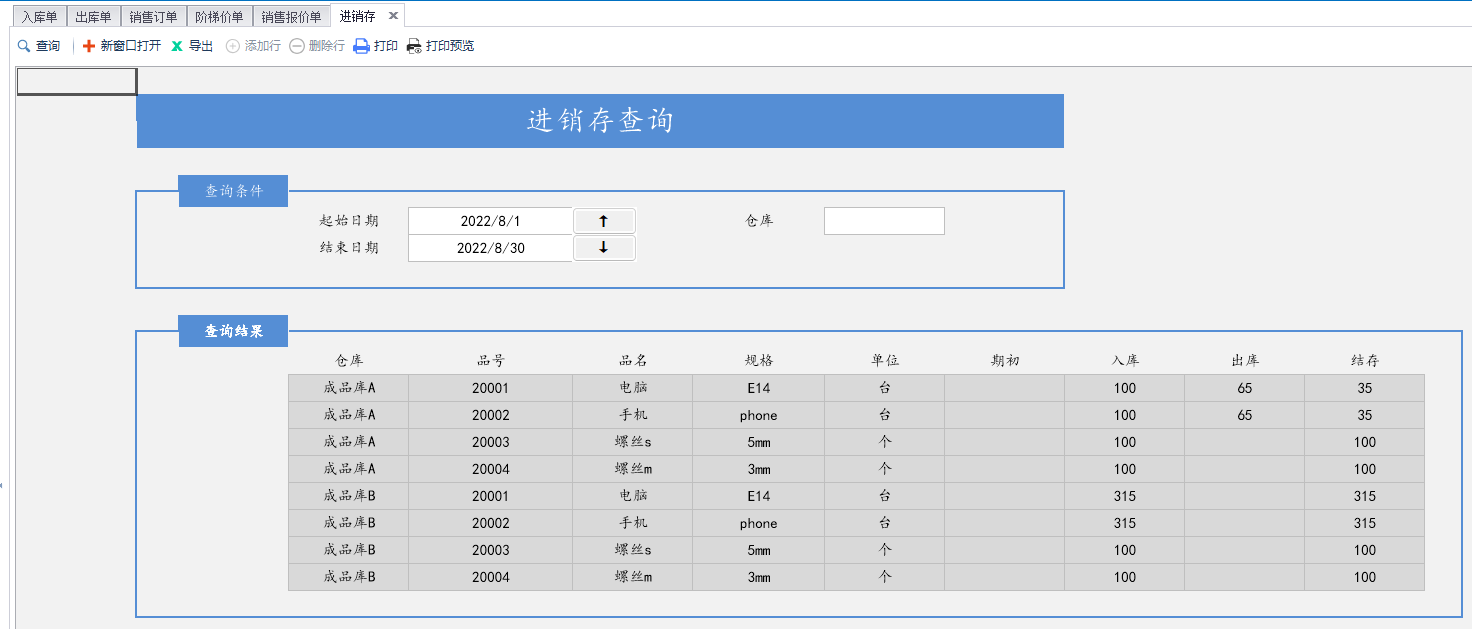
Task: Click the 结束日期 date field
Action: click(490, 248)
